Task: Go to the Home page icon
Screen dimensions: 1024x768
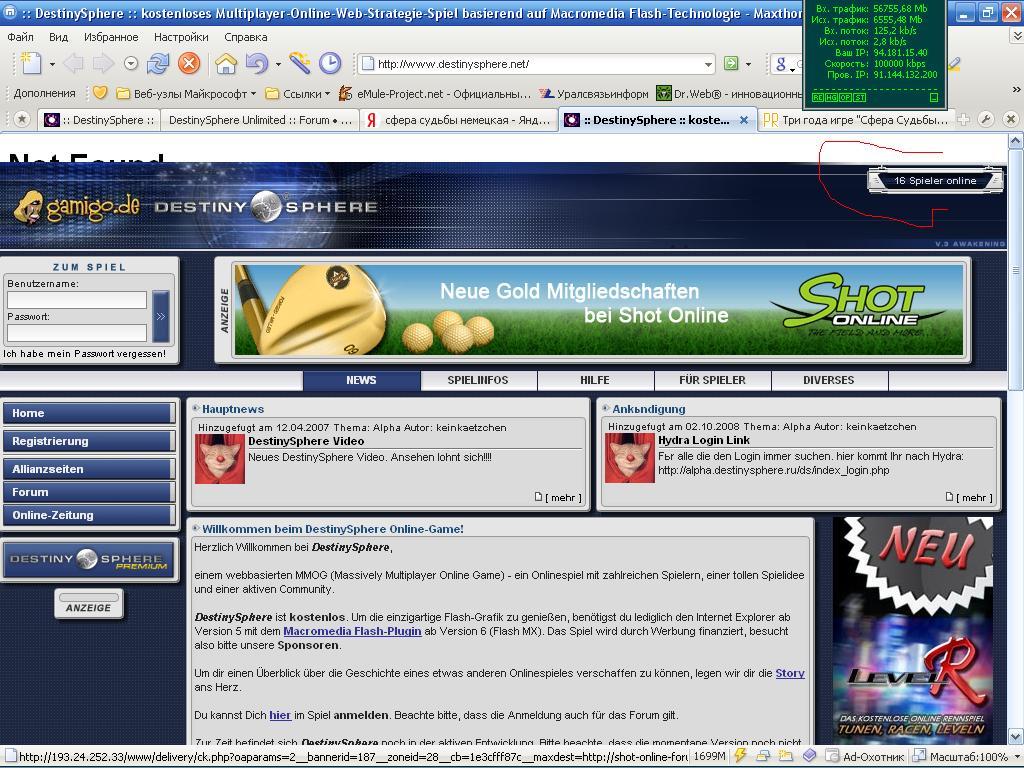Action: tap(226, 63)
